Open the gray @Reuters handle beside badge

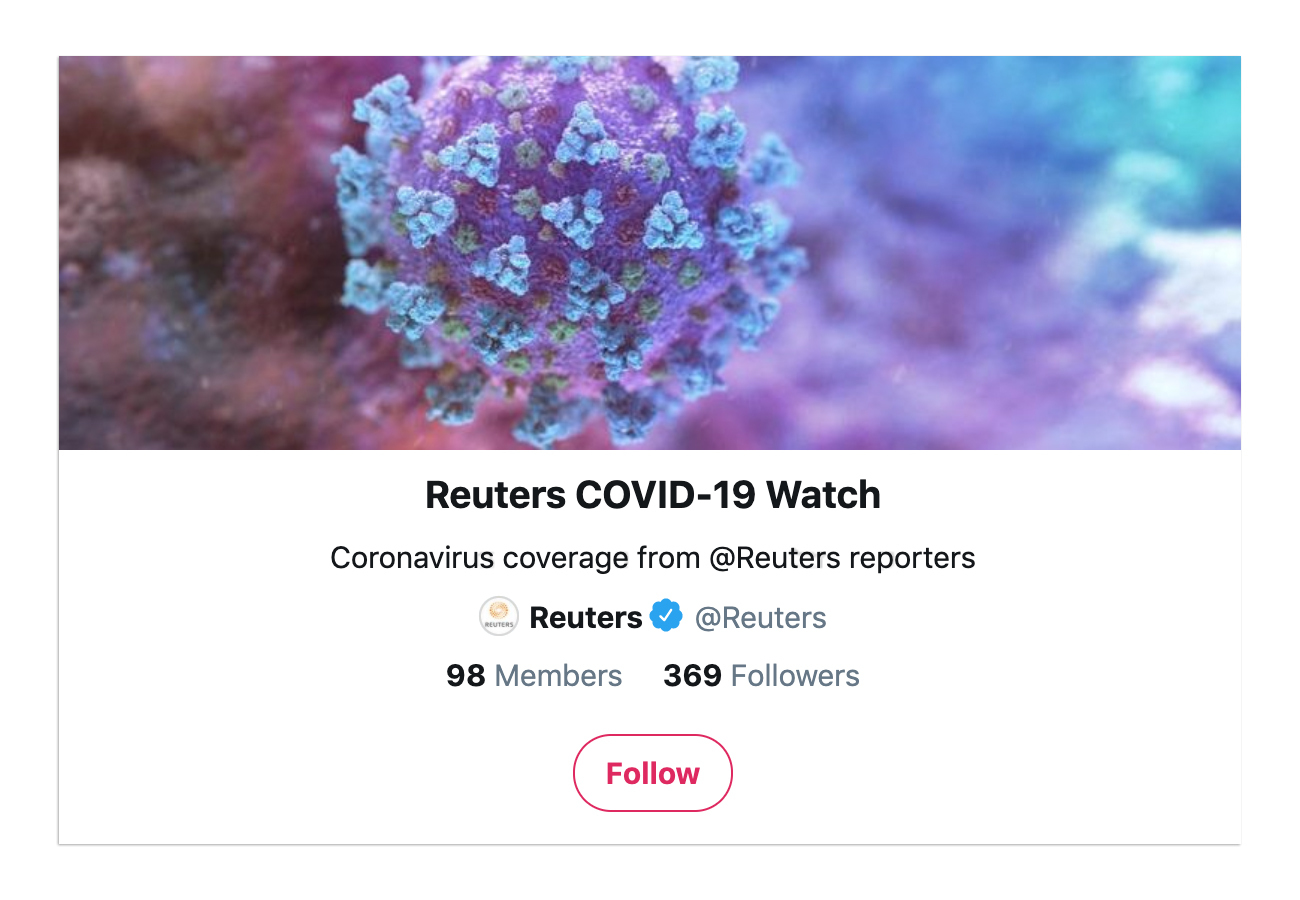click(x=761, y=618)
